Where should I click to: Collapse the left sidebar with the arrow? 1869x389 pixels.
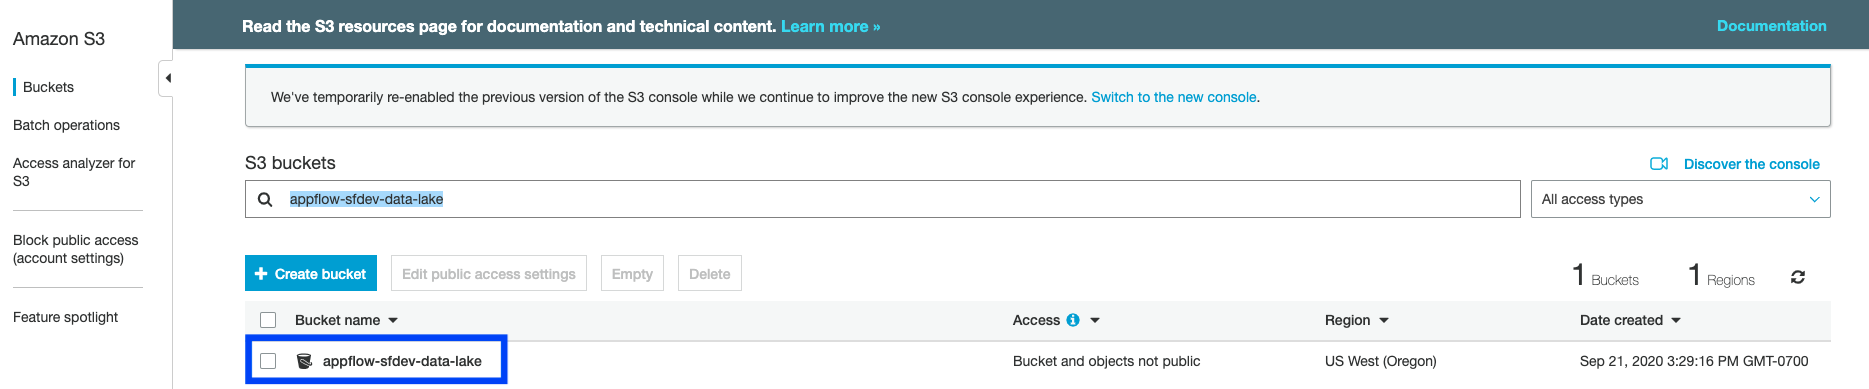tap(167, 78)
